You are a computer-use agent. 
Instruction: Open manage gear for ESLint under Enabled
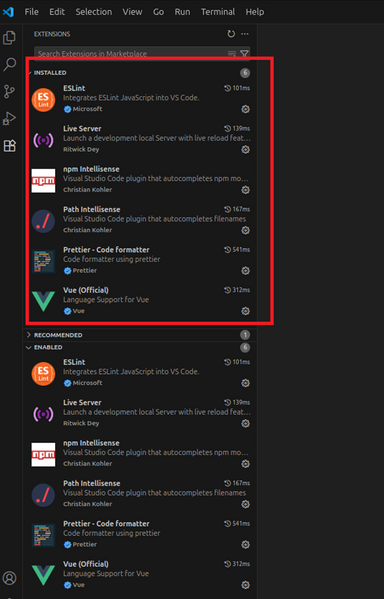(x=245, y=383)
